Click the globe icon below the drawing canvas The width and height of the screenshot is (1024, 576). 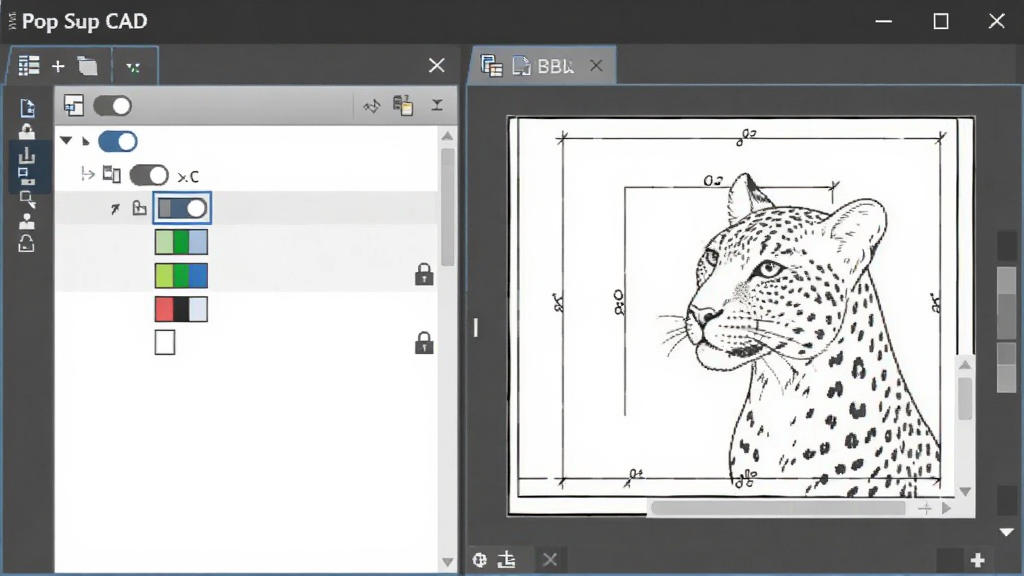(x=480, y=560)
